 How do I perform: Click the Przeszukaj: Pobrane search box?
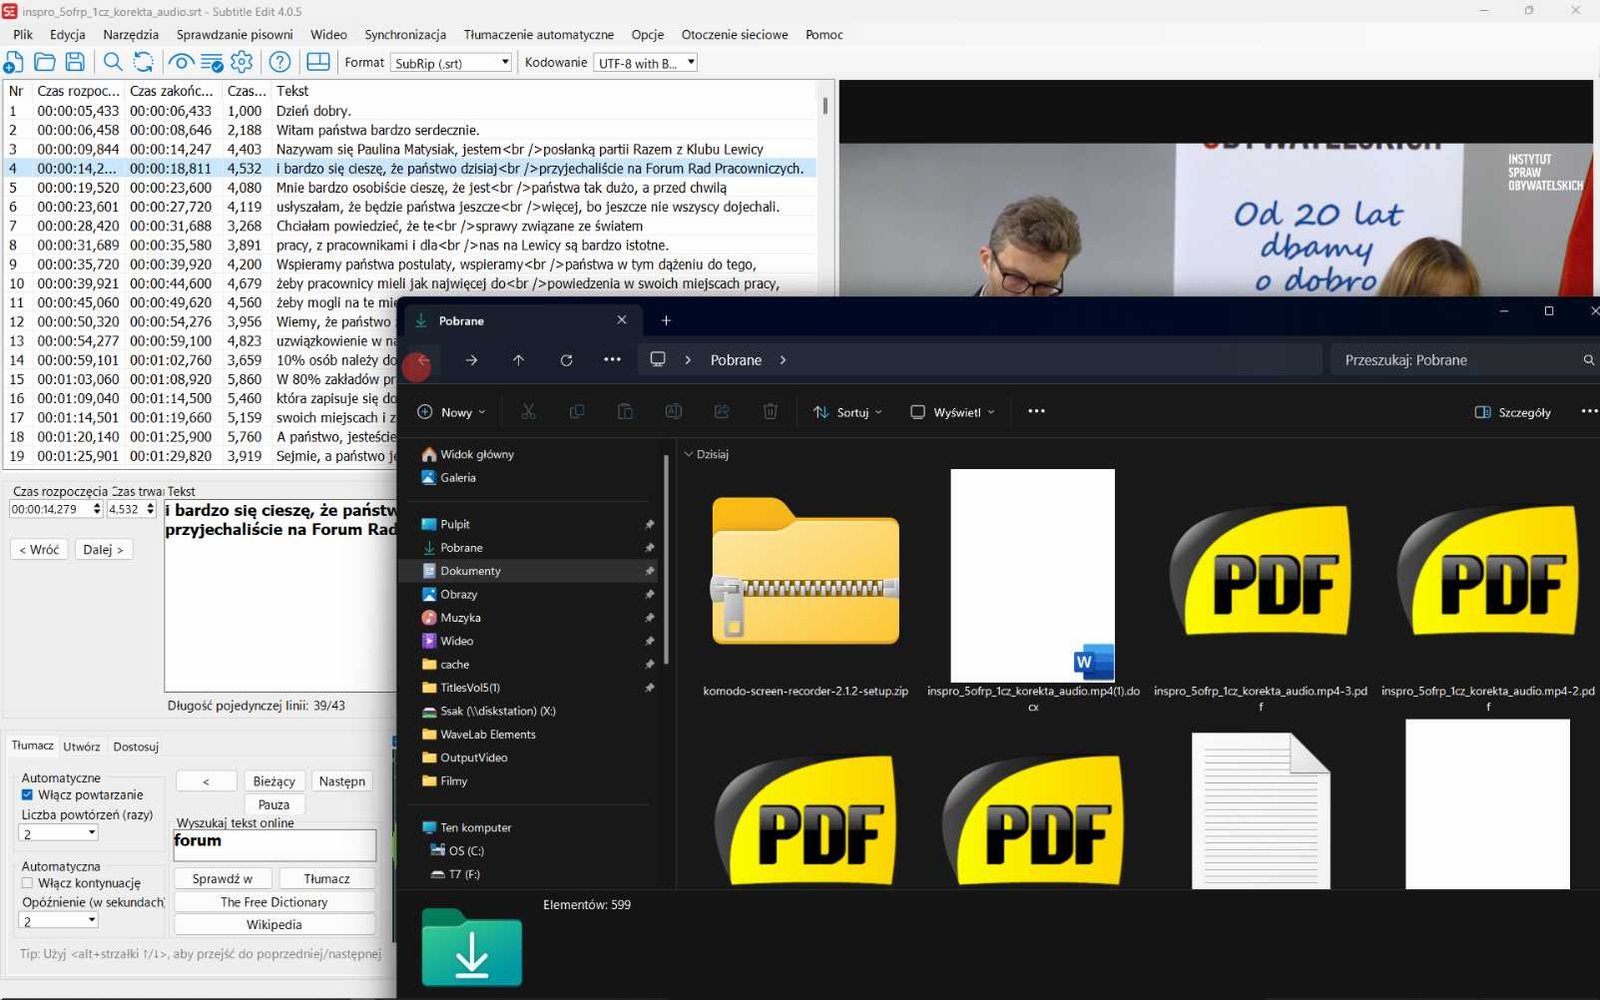[x=1464, y=360]
